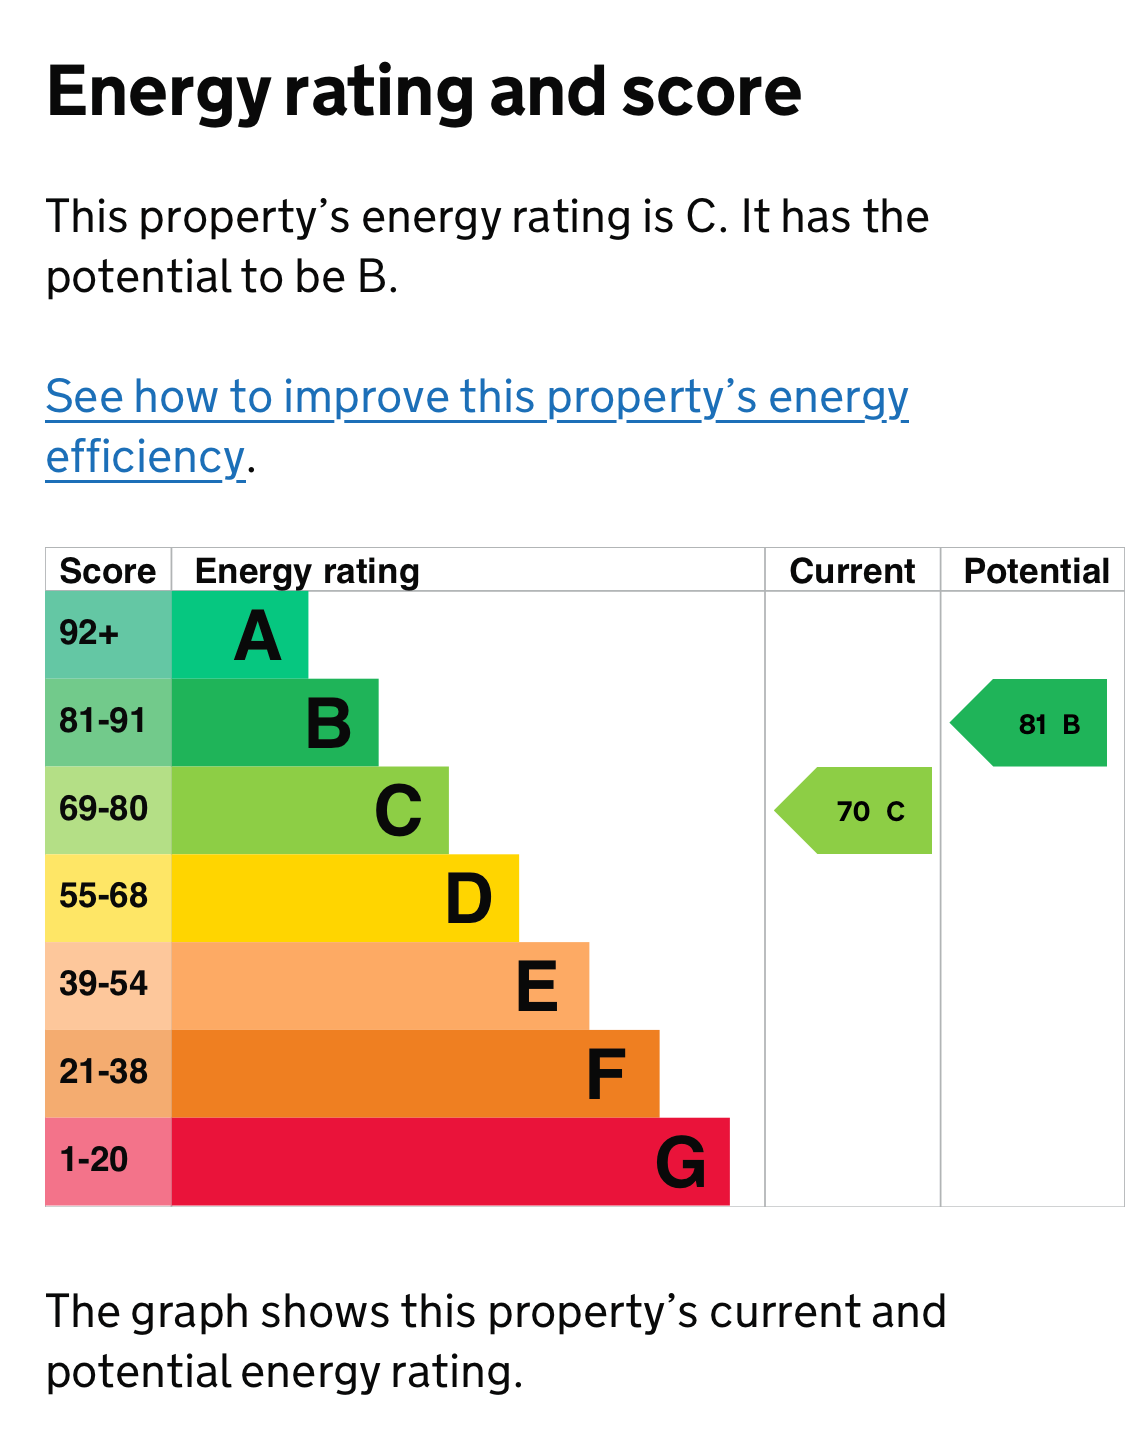
Task: Select the 69-80 score cell
Action: [x=108, y=810]
